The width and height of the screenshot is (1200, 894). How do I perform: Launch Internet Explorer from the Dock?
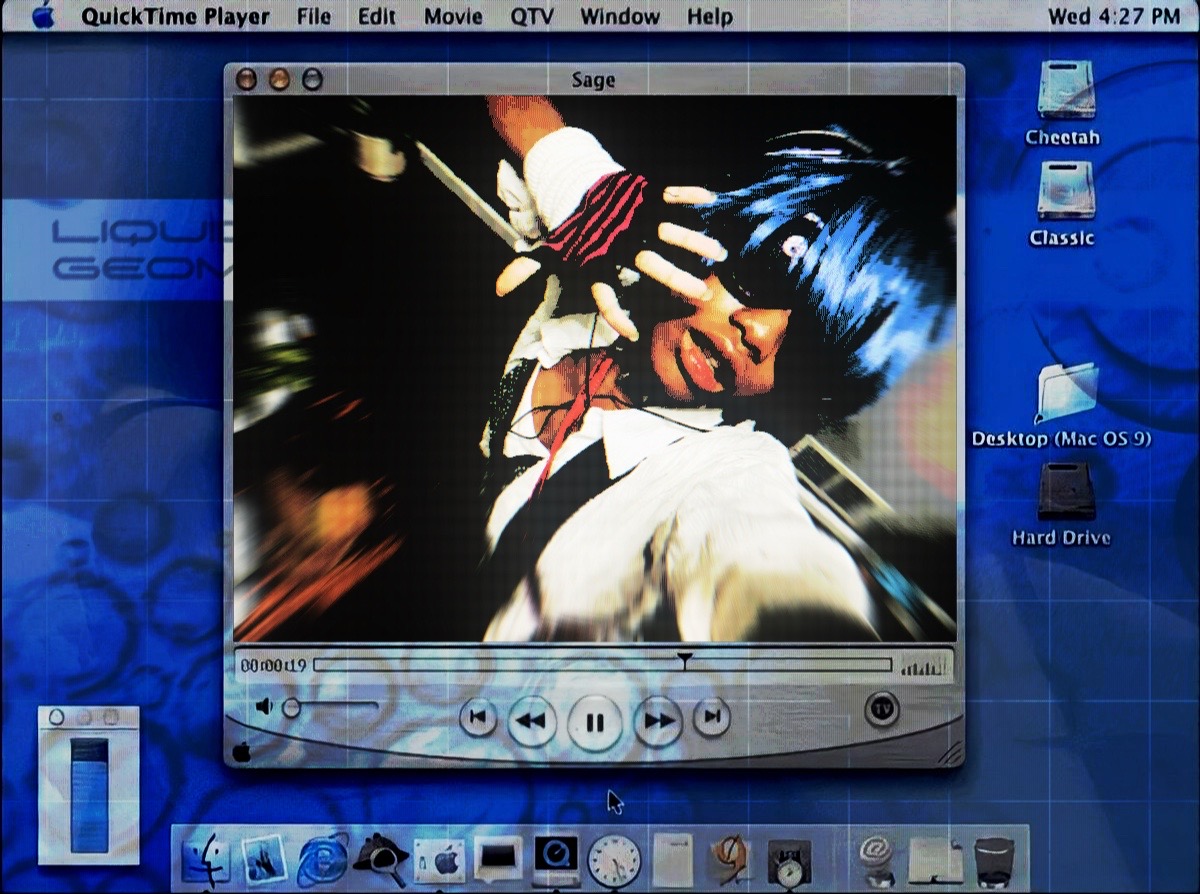click(x=322, y=860)
